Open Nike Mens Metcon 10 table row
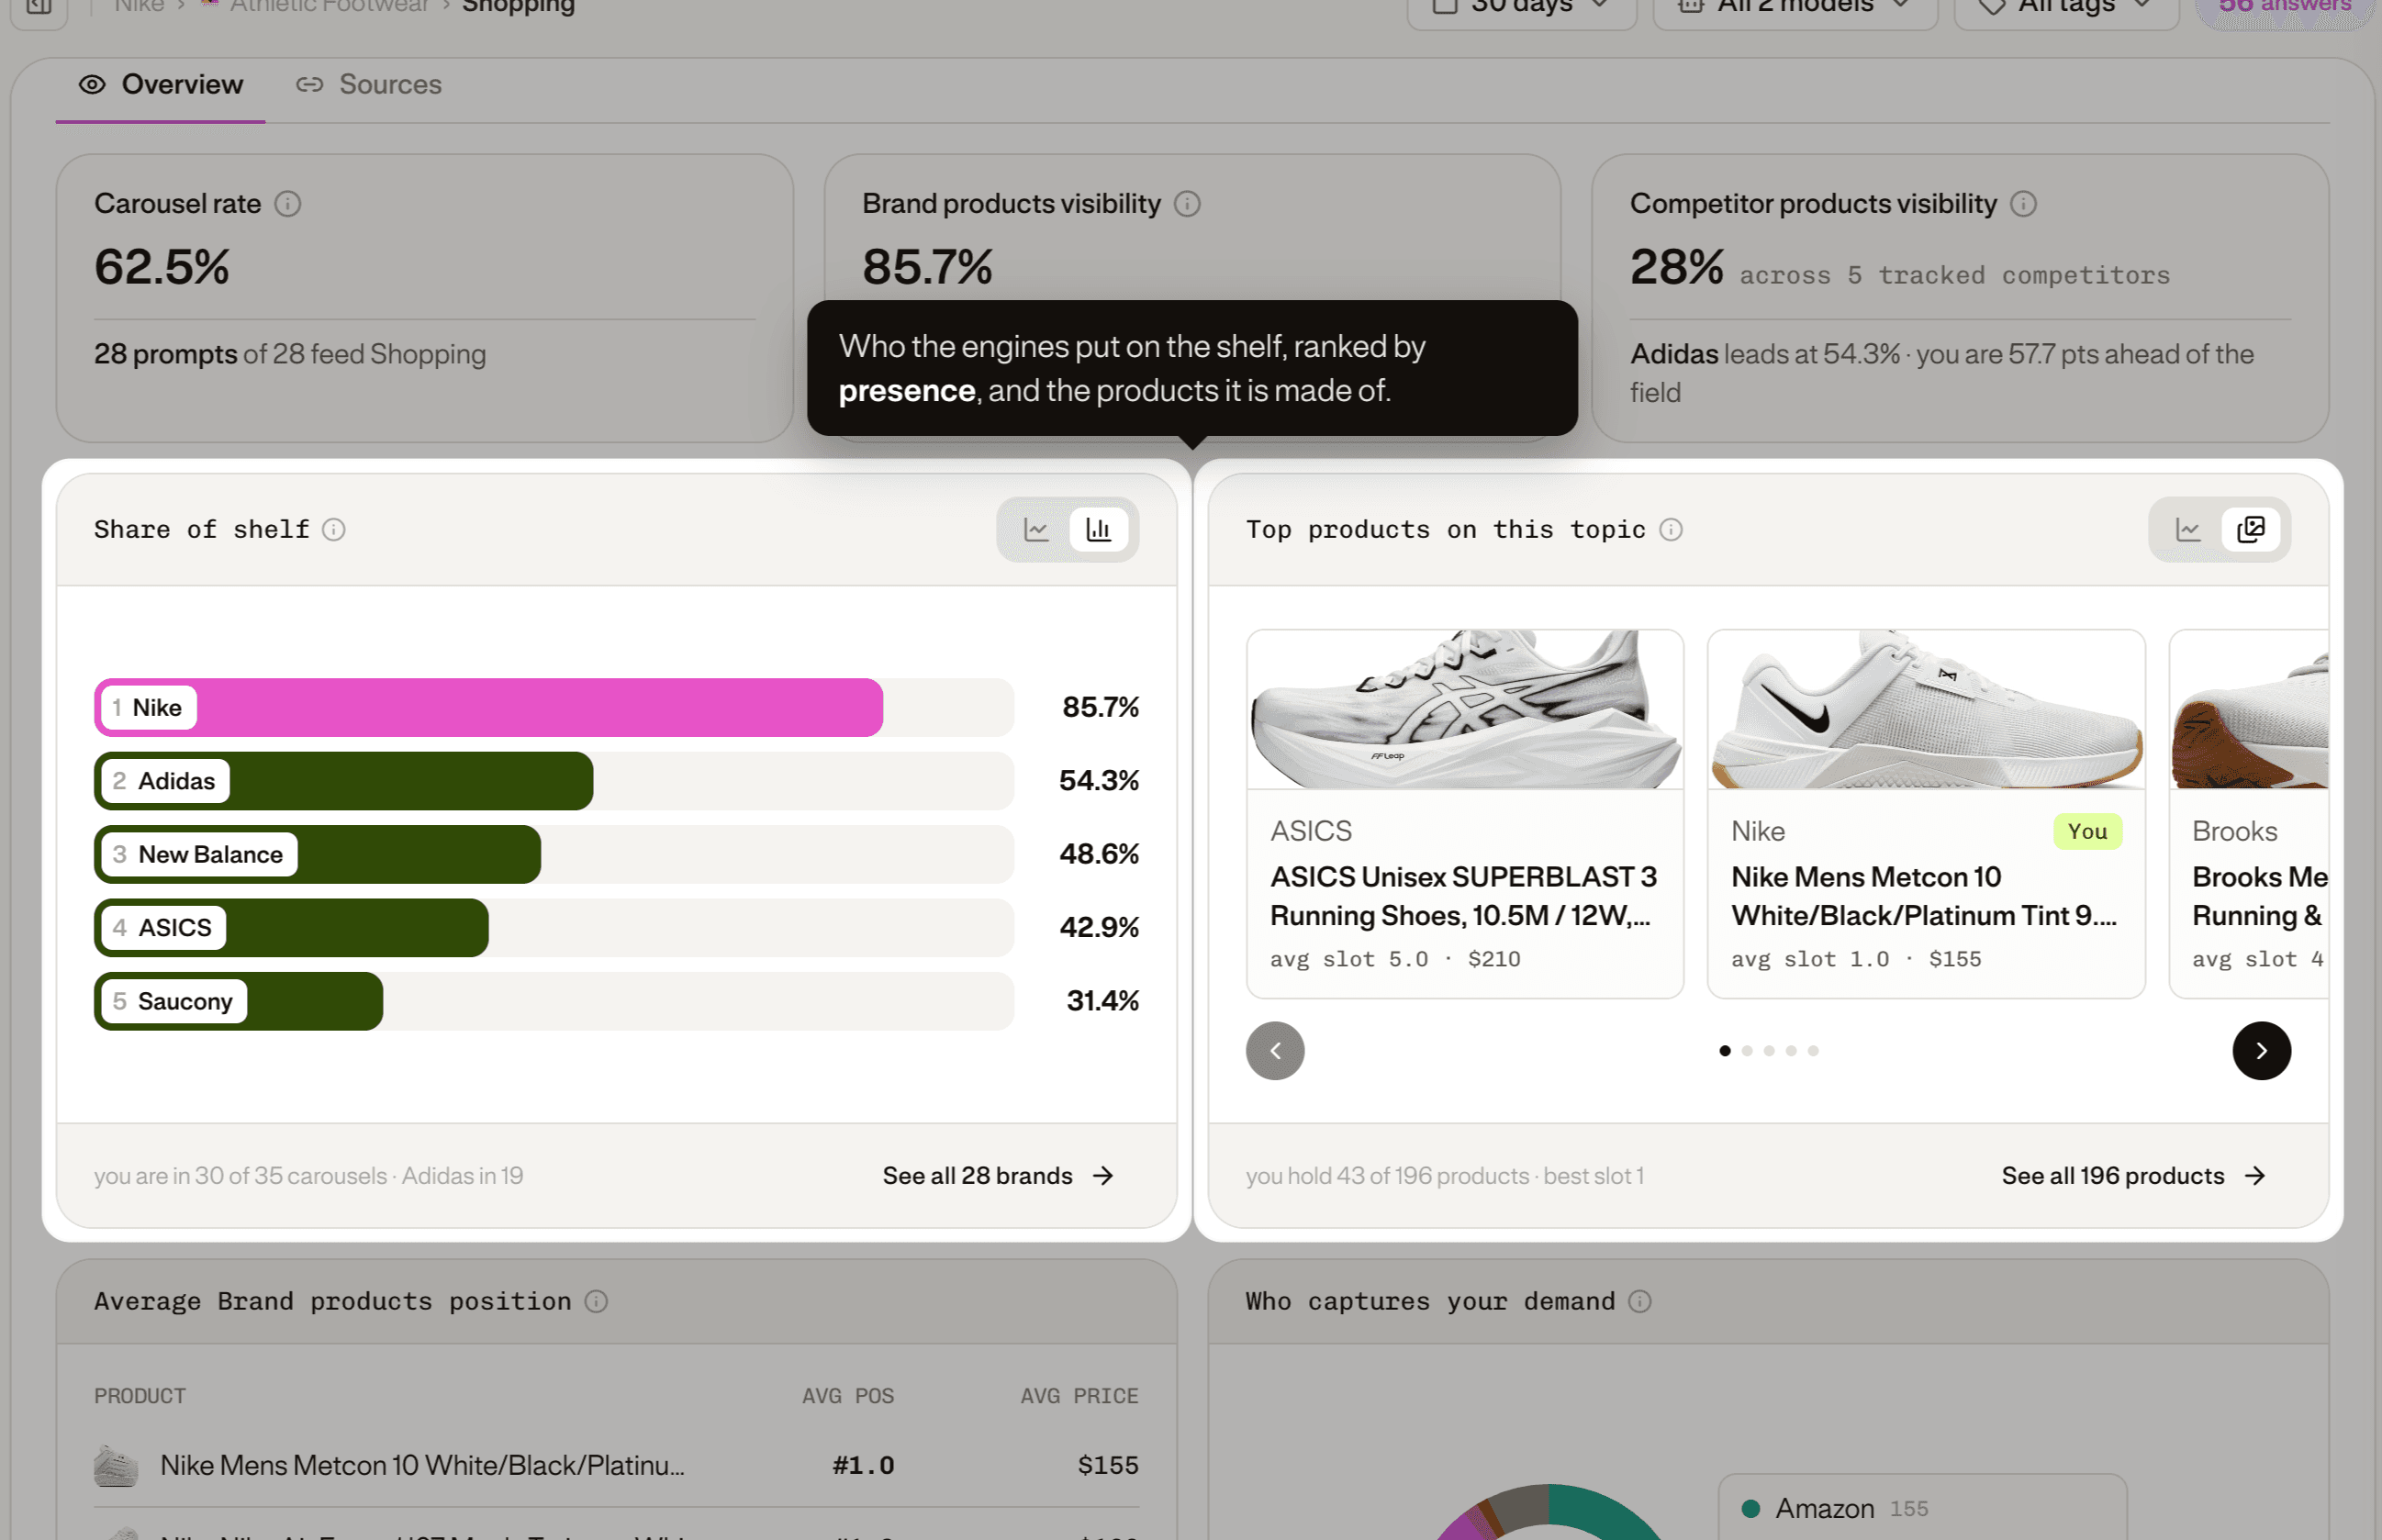The height and width of the screenshot is (1540, 2382). coord(616,1466)
